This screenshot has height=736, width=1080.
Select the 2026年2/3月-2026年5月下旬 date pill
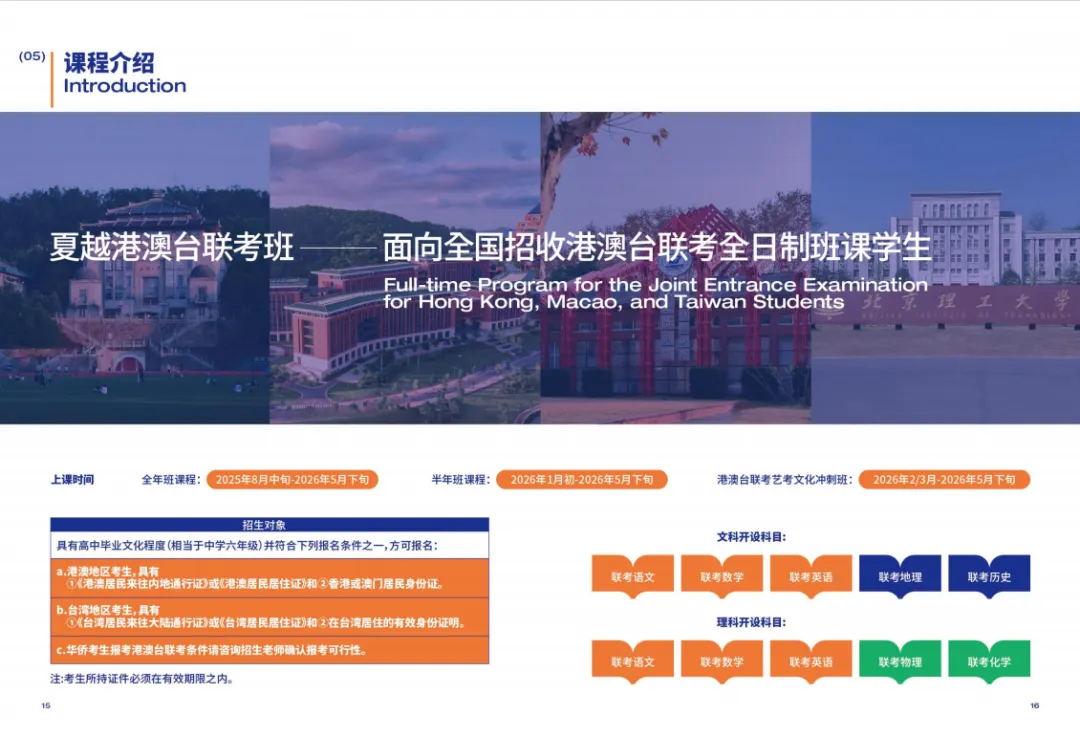pyautogui.click(x=944, y=480)
